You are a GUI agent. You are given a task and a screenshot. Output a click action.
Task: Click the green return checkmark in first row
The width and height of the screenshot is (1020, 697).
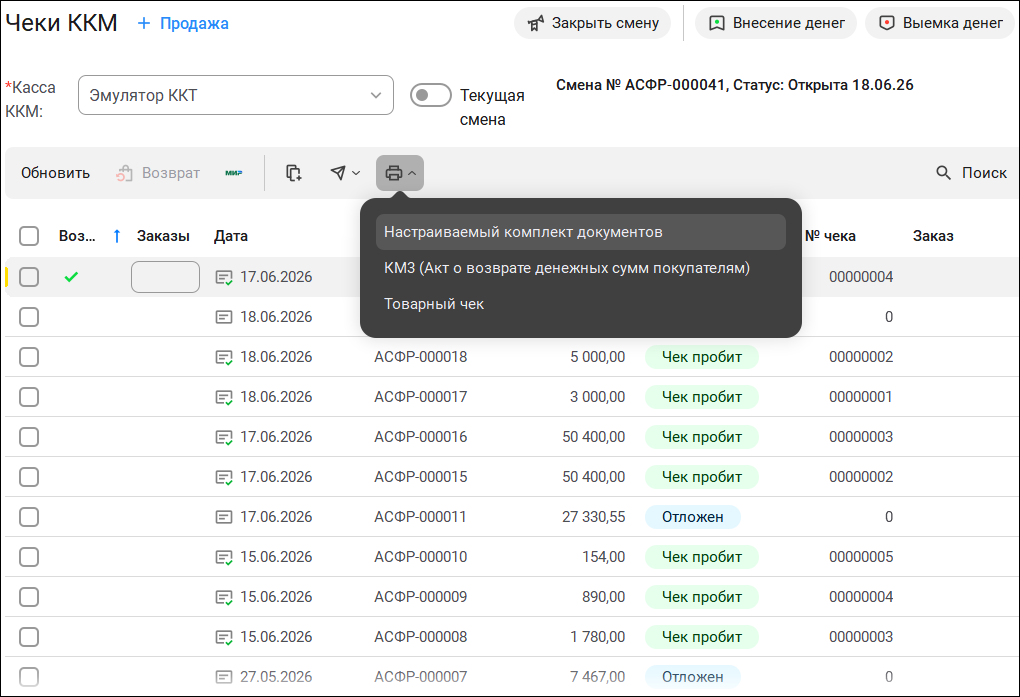pyautogui.click(x=72, y=277)
